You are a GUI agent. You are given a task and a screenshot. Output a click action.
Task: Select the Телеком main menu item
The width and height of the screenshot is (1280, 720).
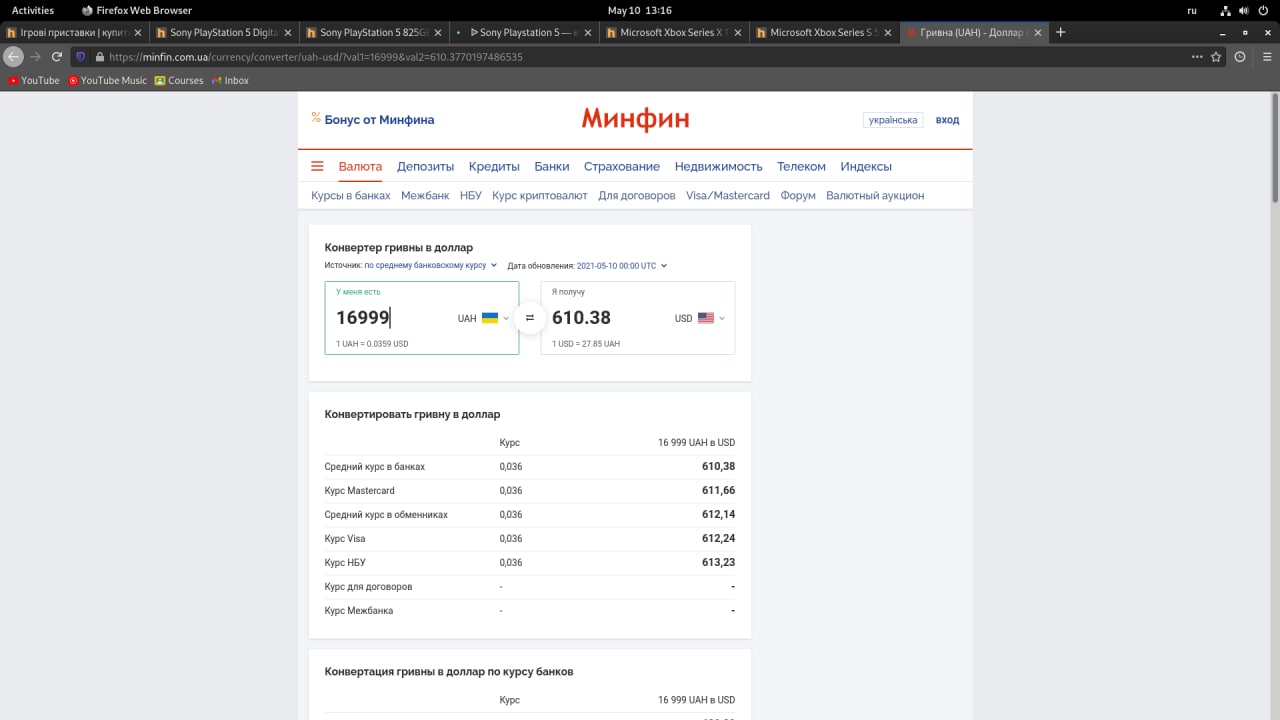801,166
